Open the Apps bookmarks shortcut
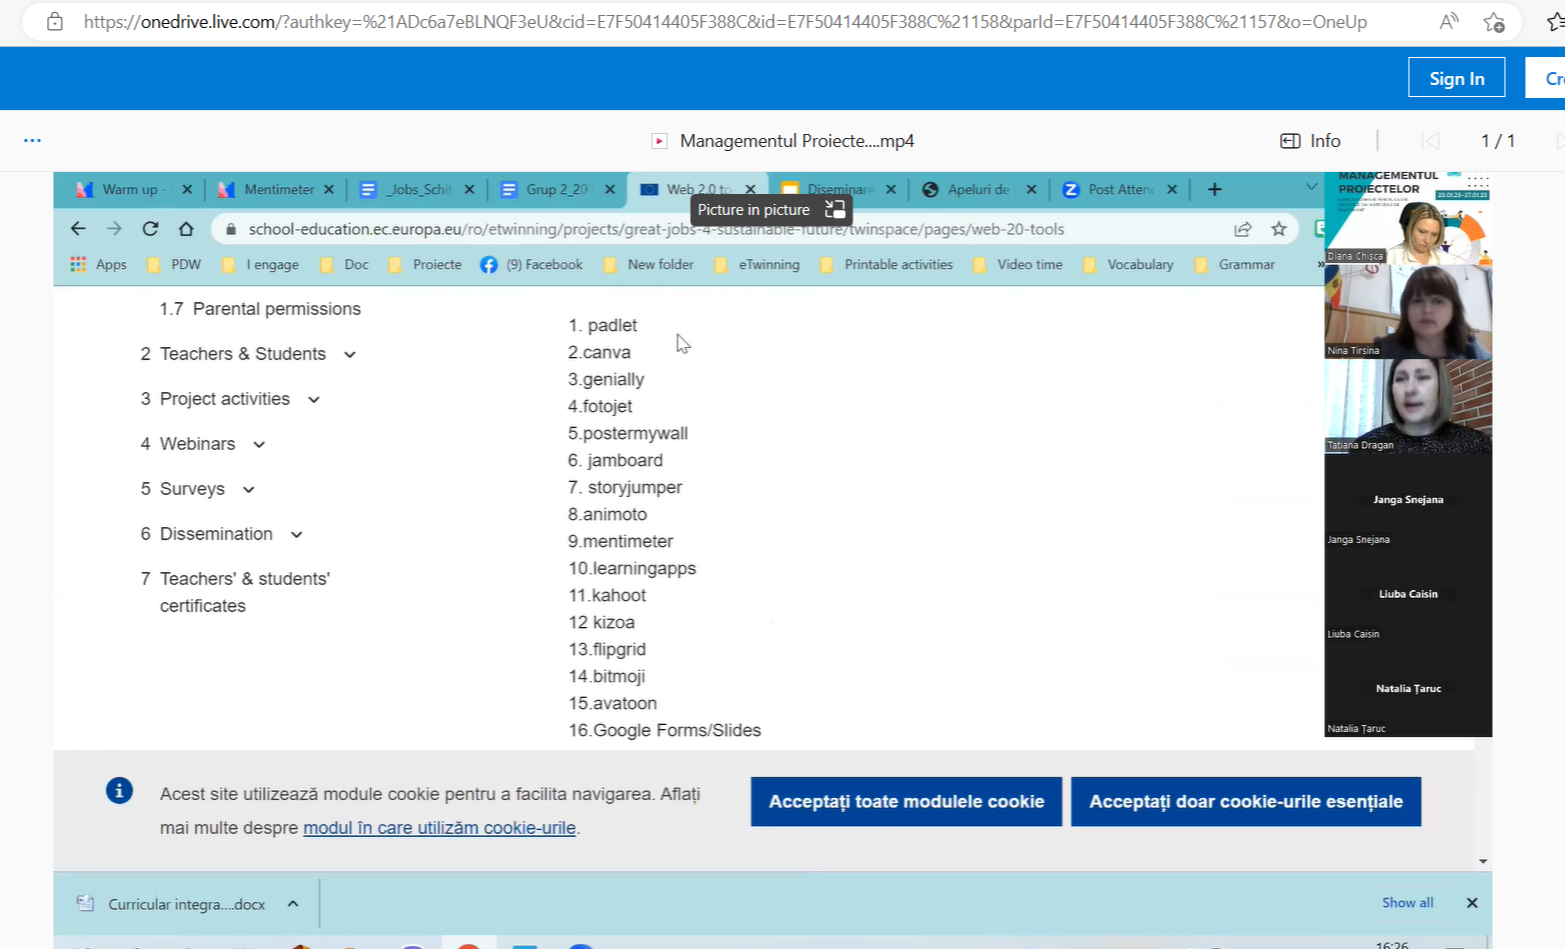This screenshot has width=1565, height=949. coord(98,265)
